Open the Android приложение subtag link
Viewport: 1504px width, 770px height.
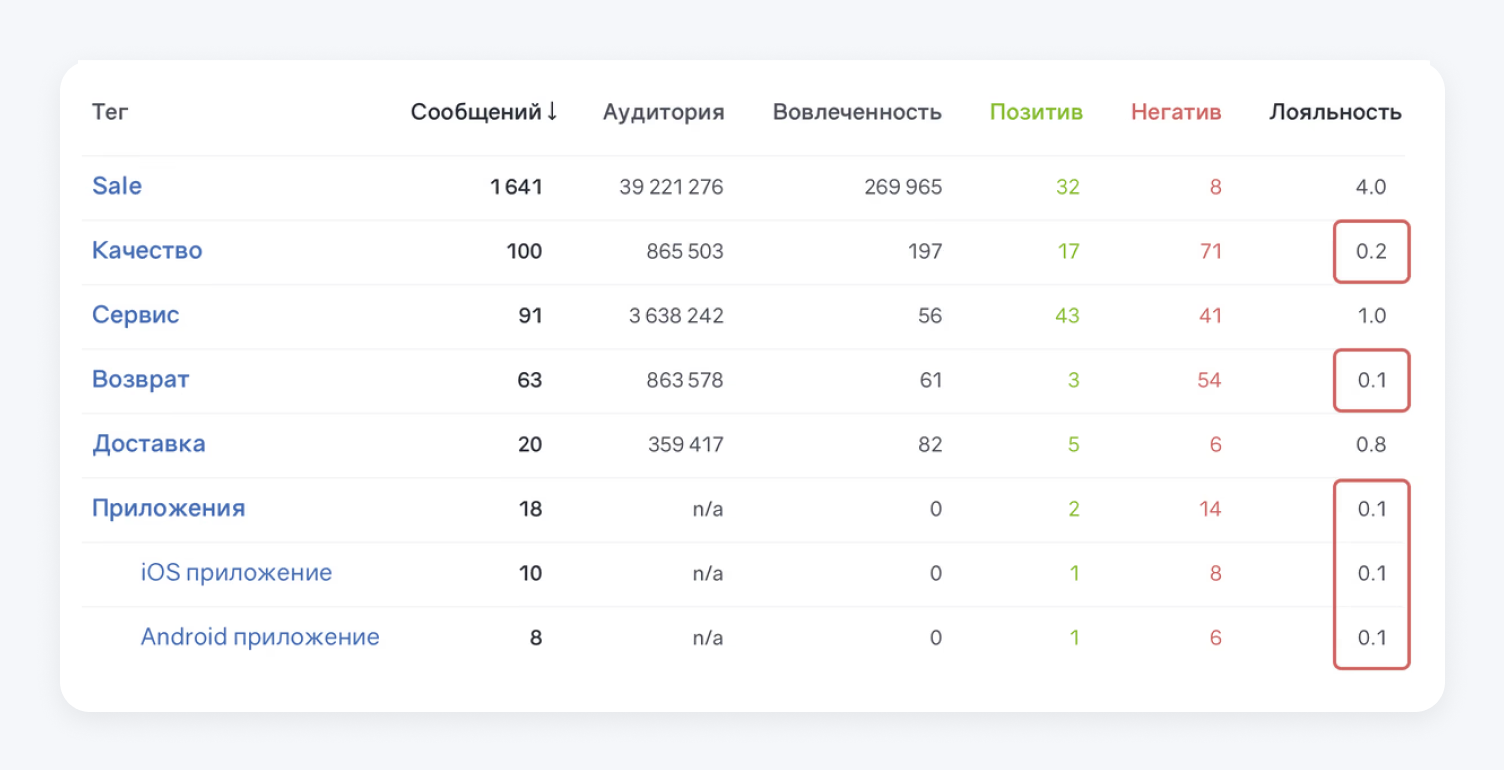pyautogui.click(x=260, y=637)
